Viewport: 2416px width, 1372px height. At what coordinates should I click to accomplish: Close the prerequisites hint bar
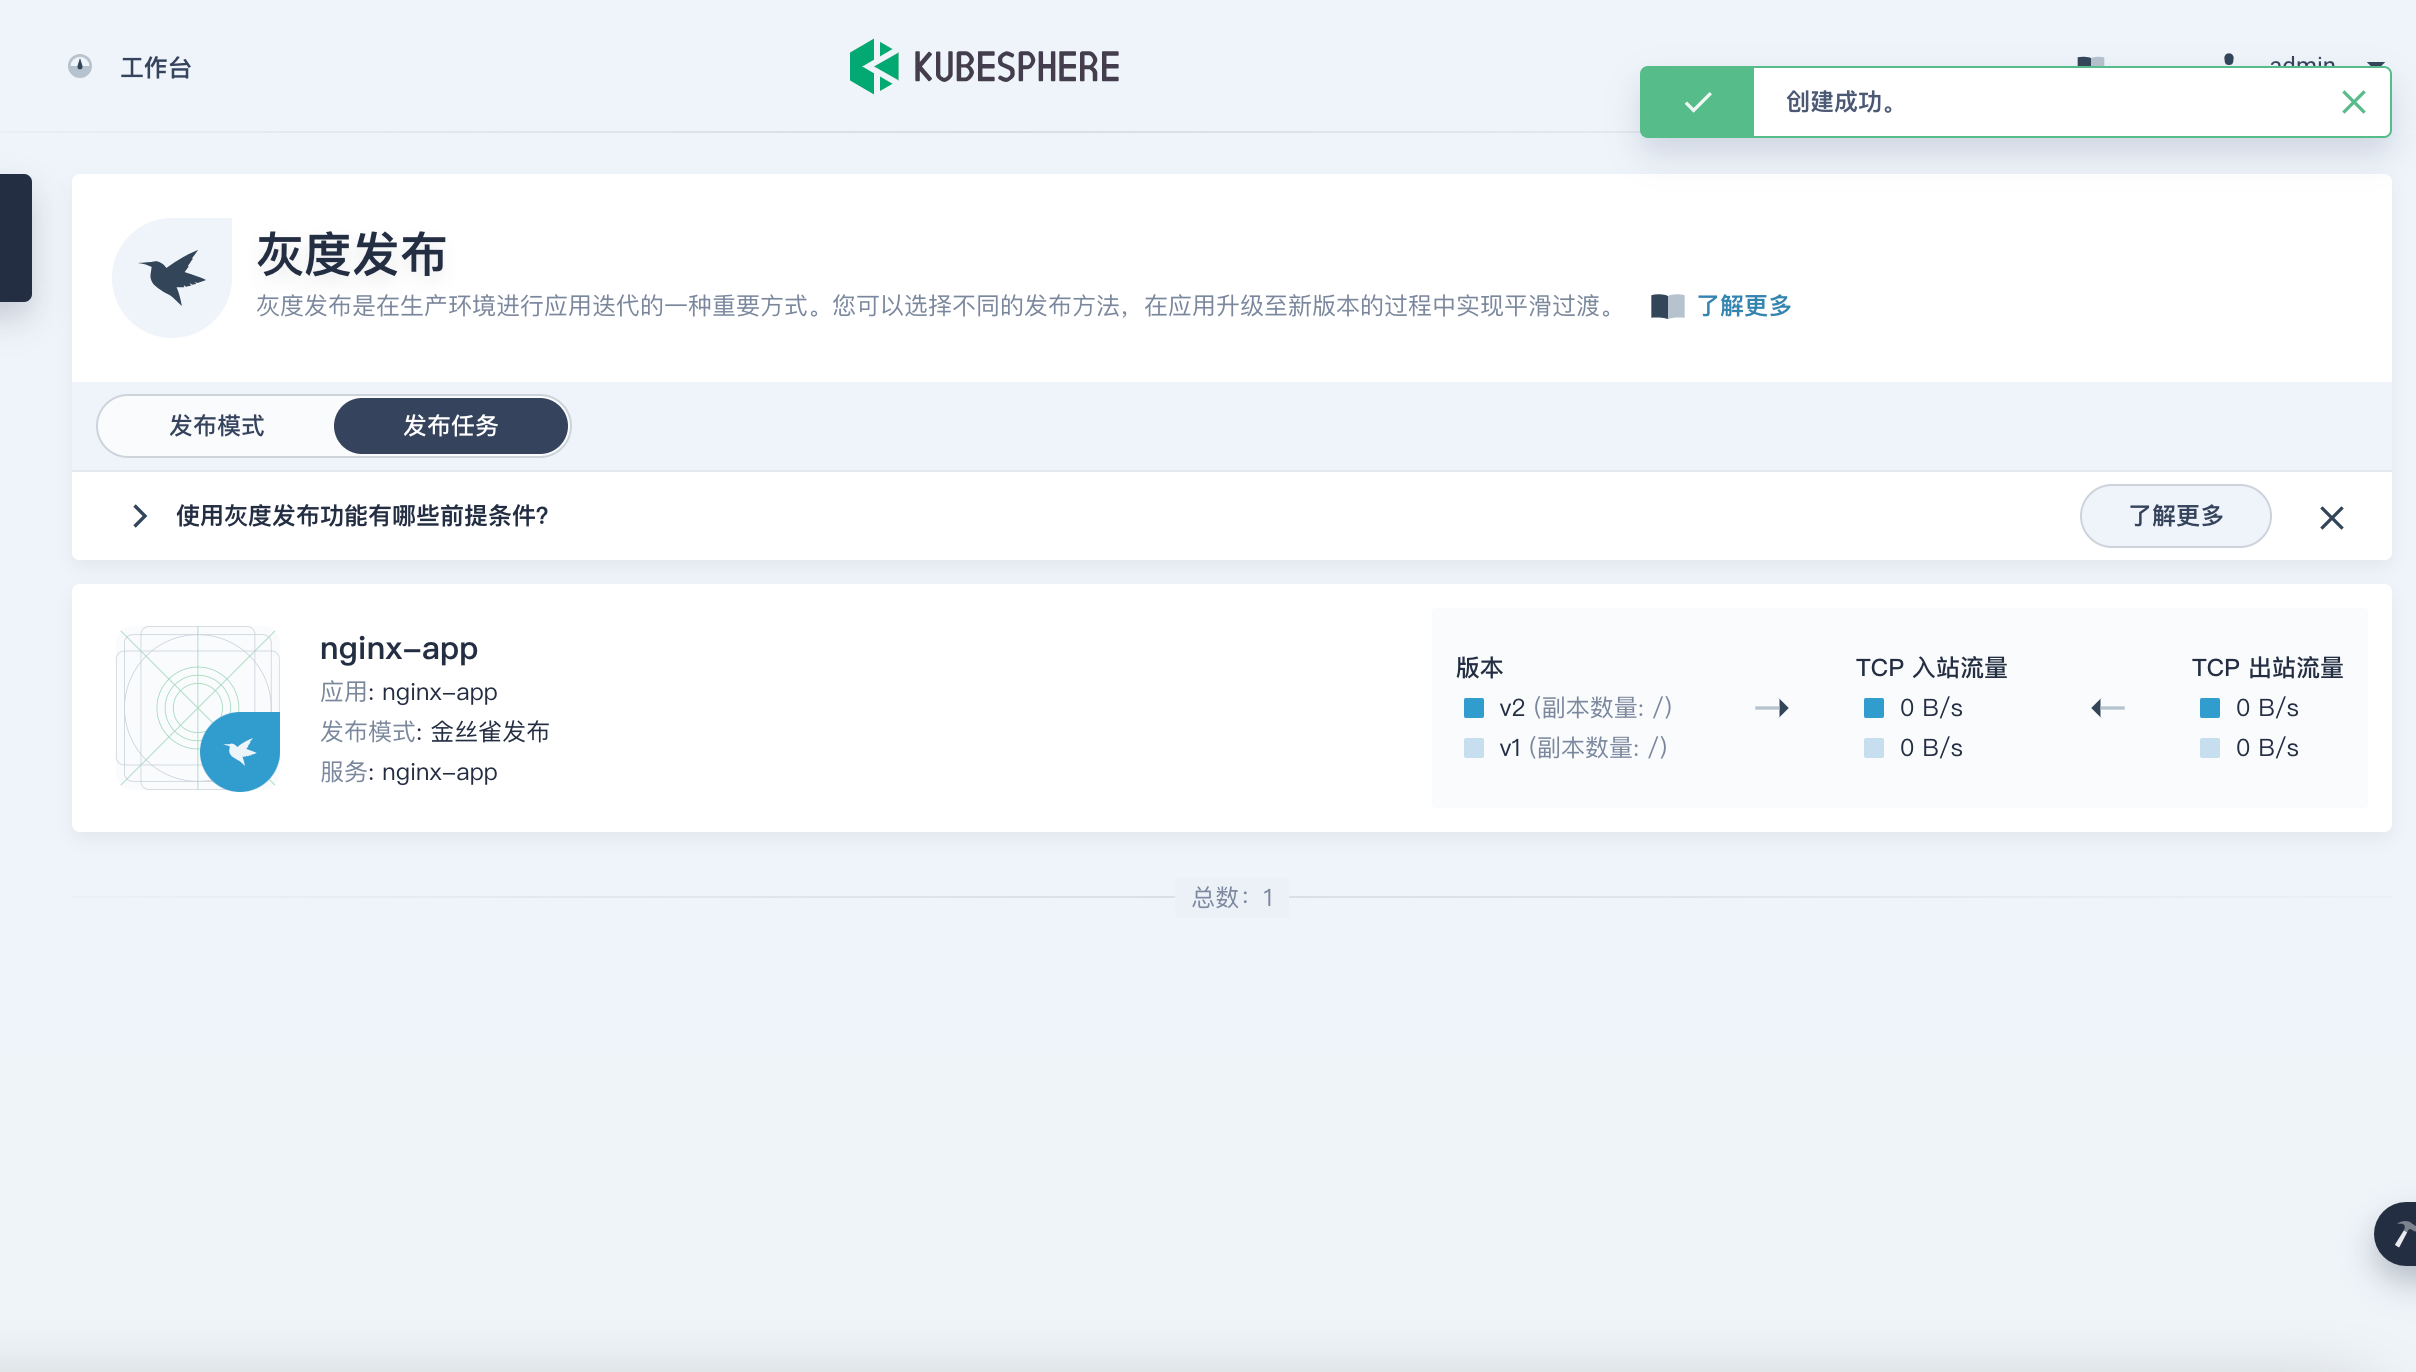tap(2331, 518)
